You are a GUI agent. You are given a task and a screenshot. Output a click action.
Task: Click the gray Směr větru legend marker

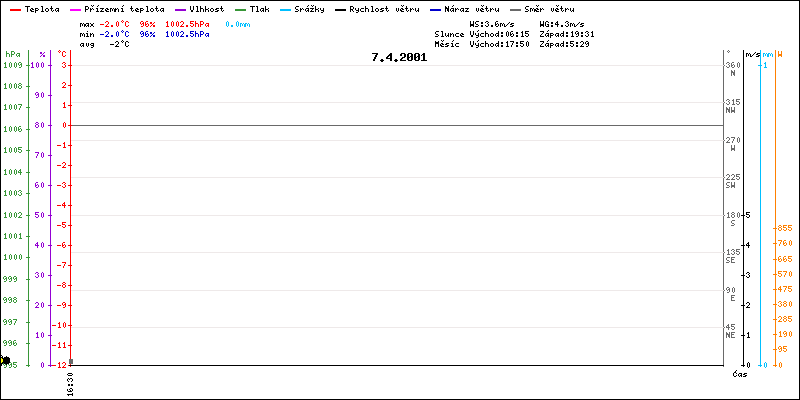pyautogui.click(x=516, y=8)
